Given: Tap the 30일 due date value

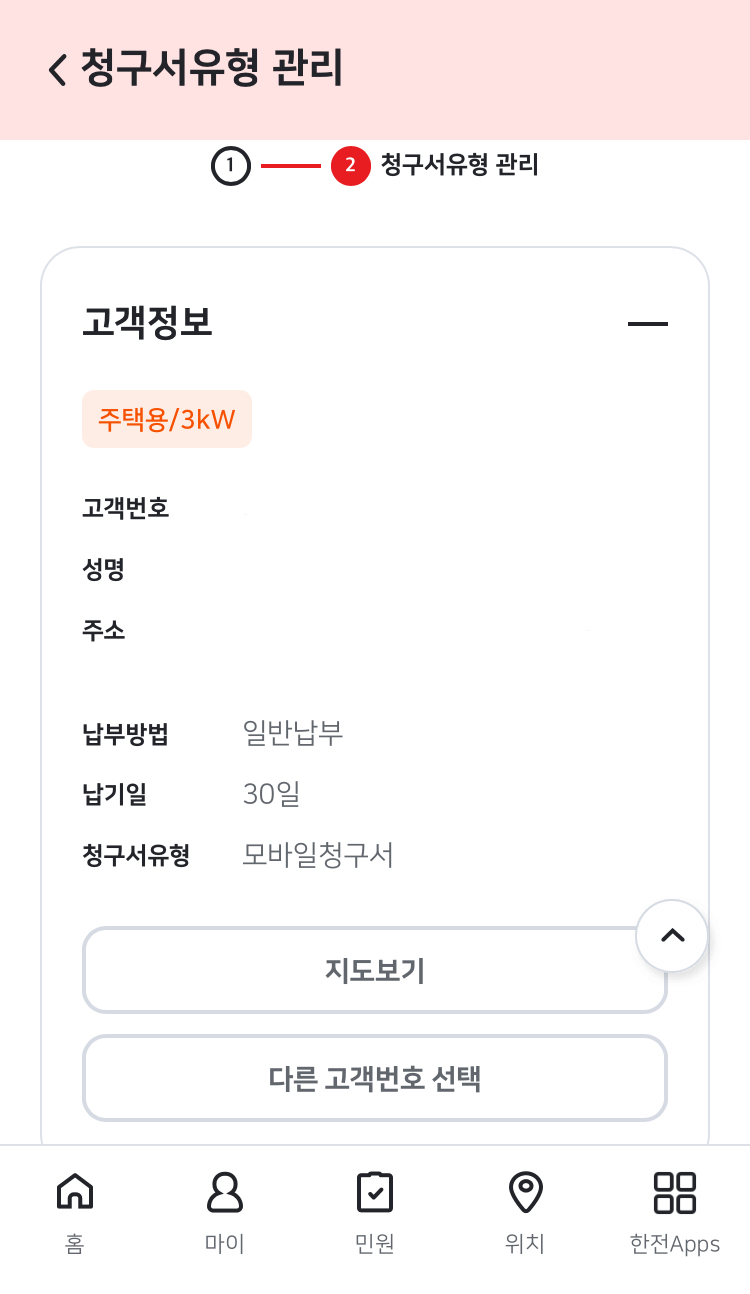Looking at the screenshot, I should click(271, 794).
